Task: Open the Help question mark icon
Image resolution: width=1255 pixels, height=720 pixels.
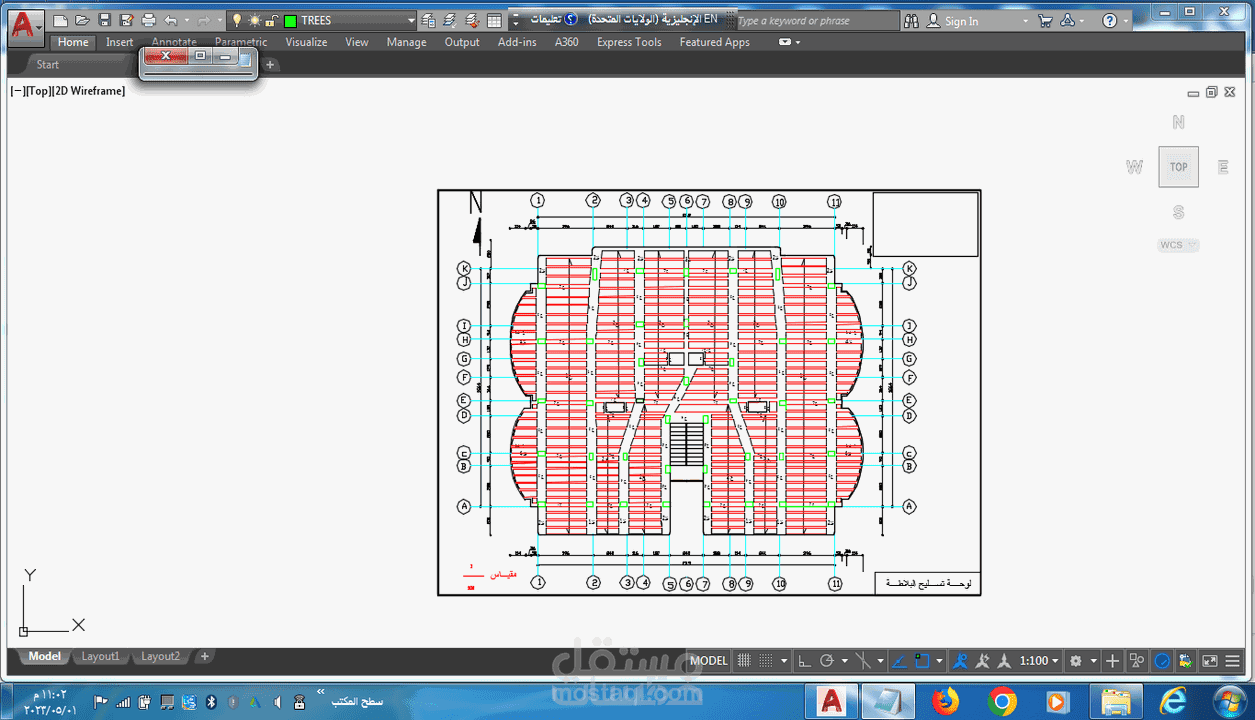Action: [1109, 21]
